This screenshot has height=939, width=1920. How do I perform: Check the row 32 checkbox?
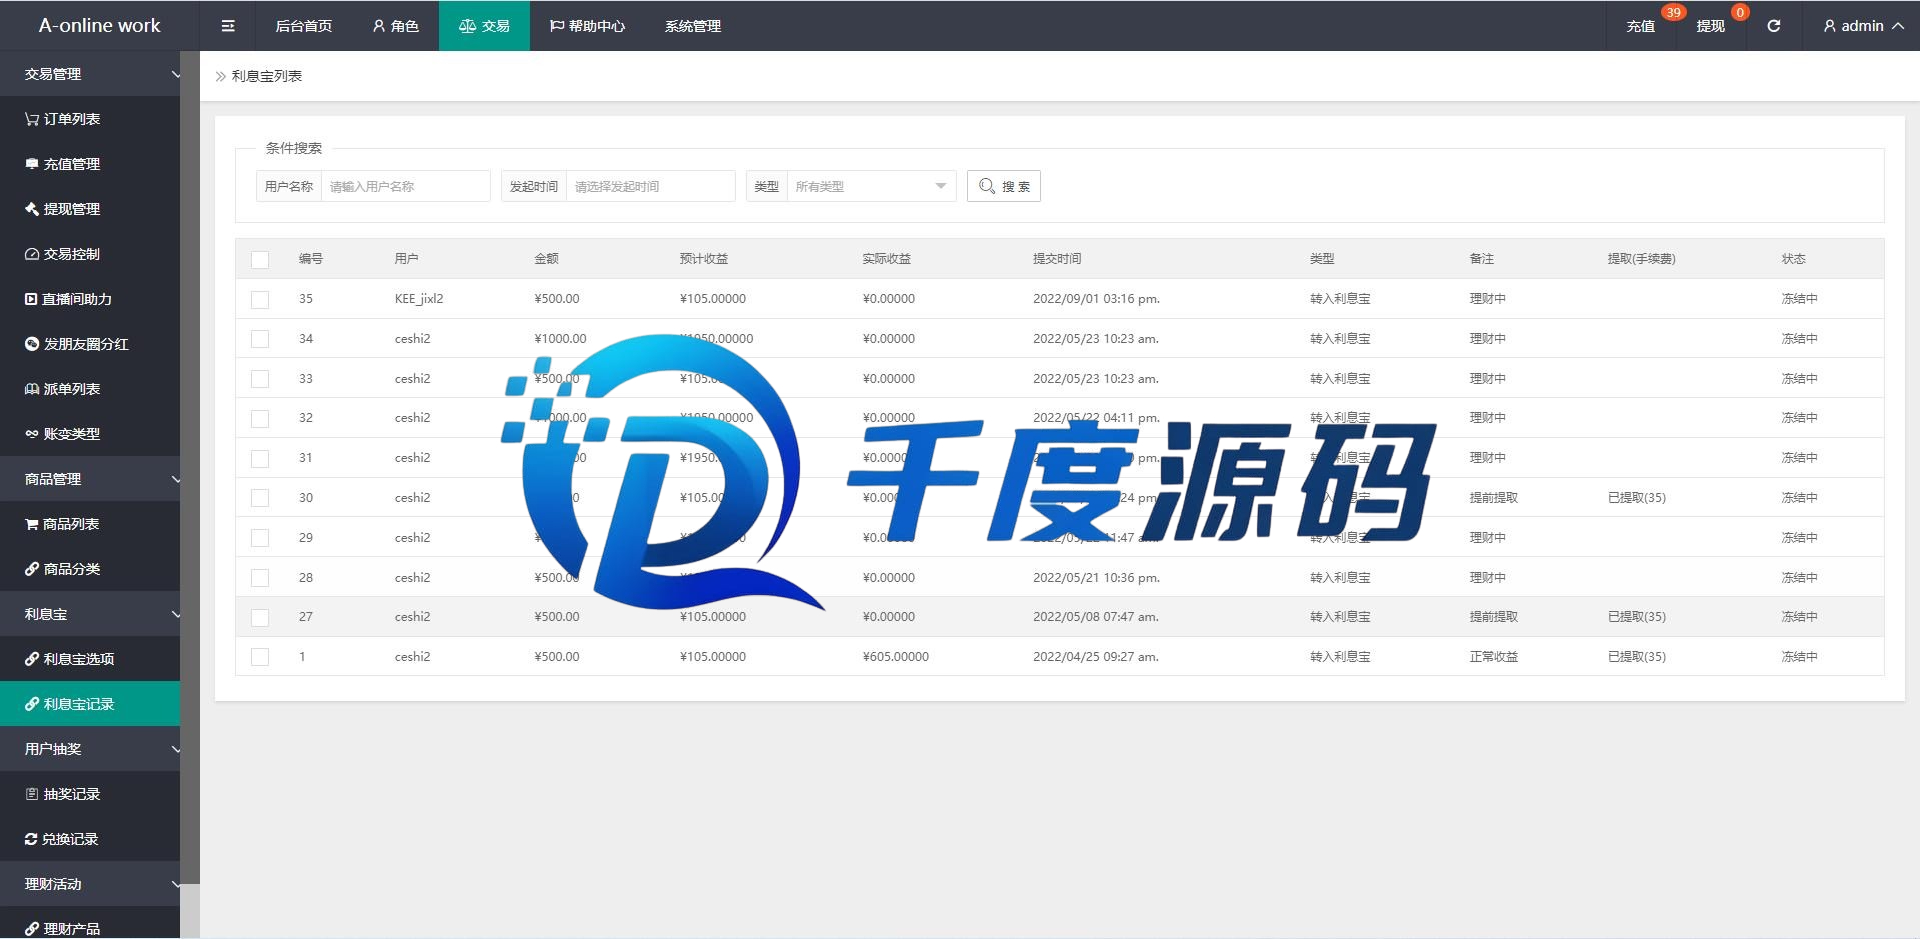coord(260,418)
